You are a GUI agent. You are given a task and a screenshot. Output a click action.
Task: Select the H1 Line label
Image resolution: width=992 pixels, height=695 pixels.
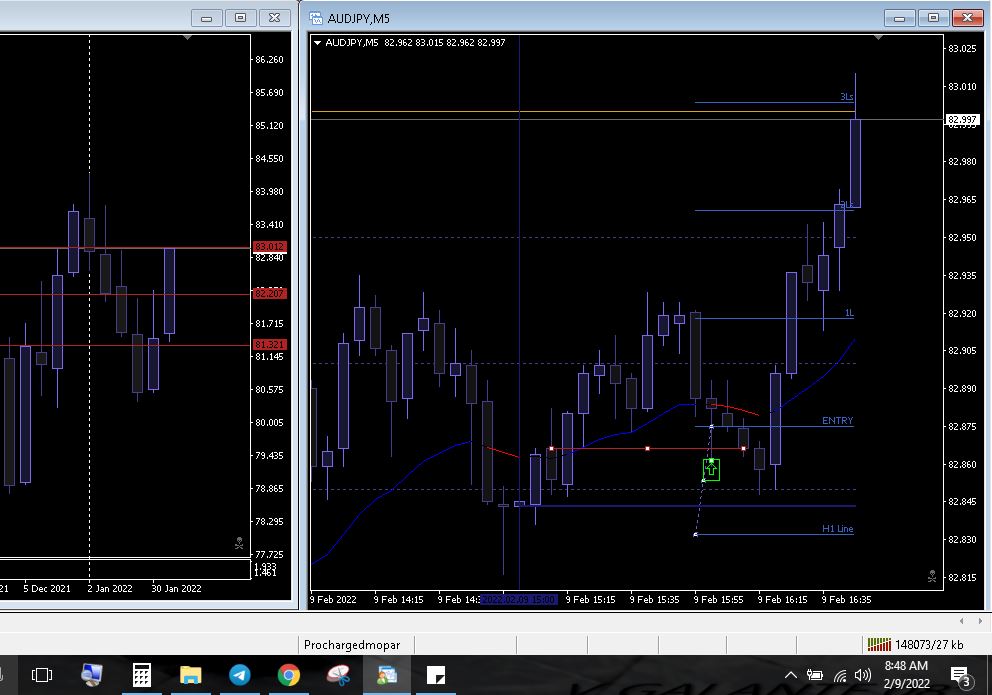click(838, 529)
